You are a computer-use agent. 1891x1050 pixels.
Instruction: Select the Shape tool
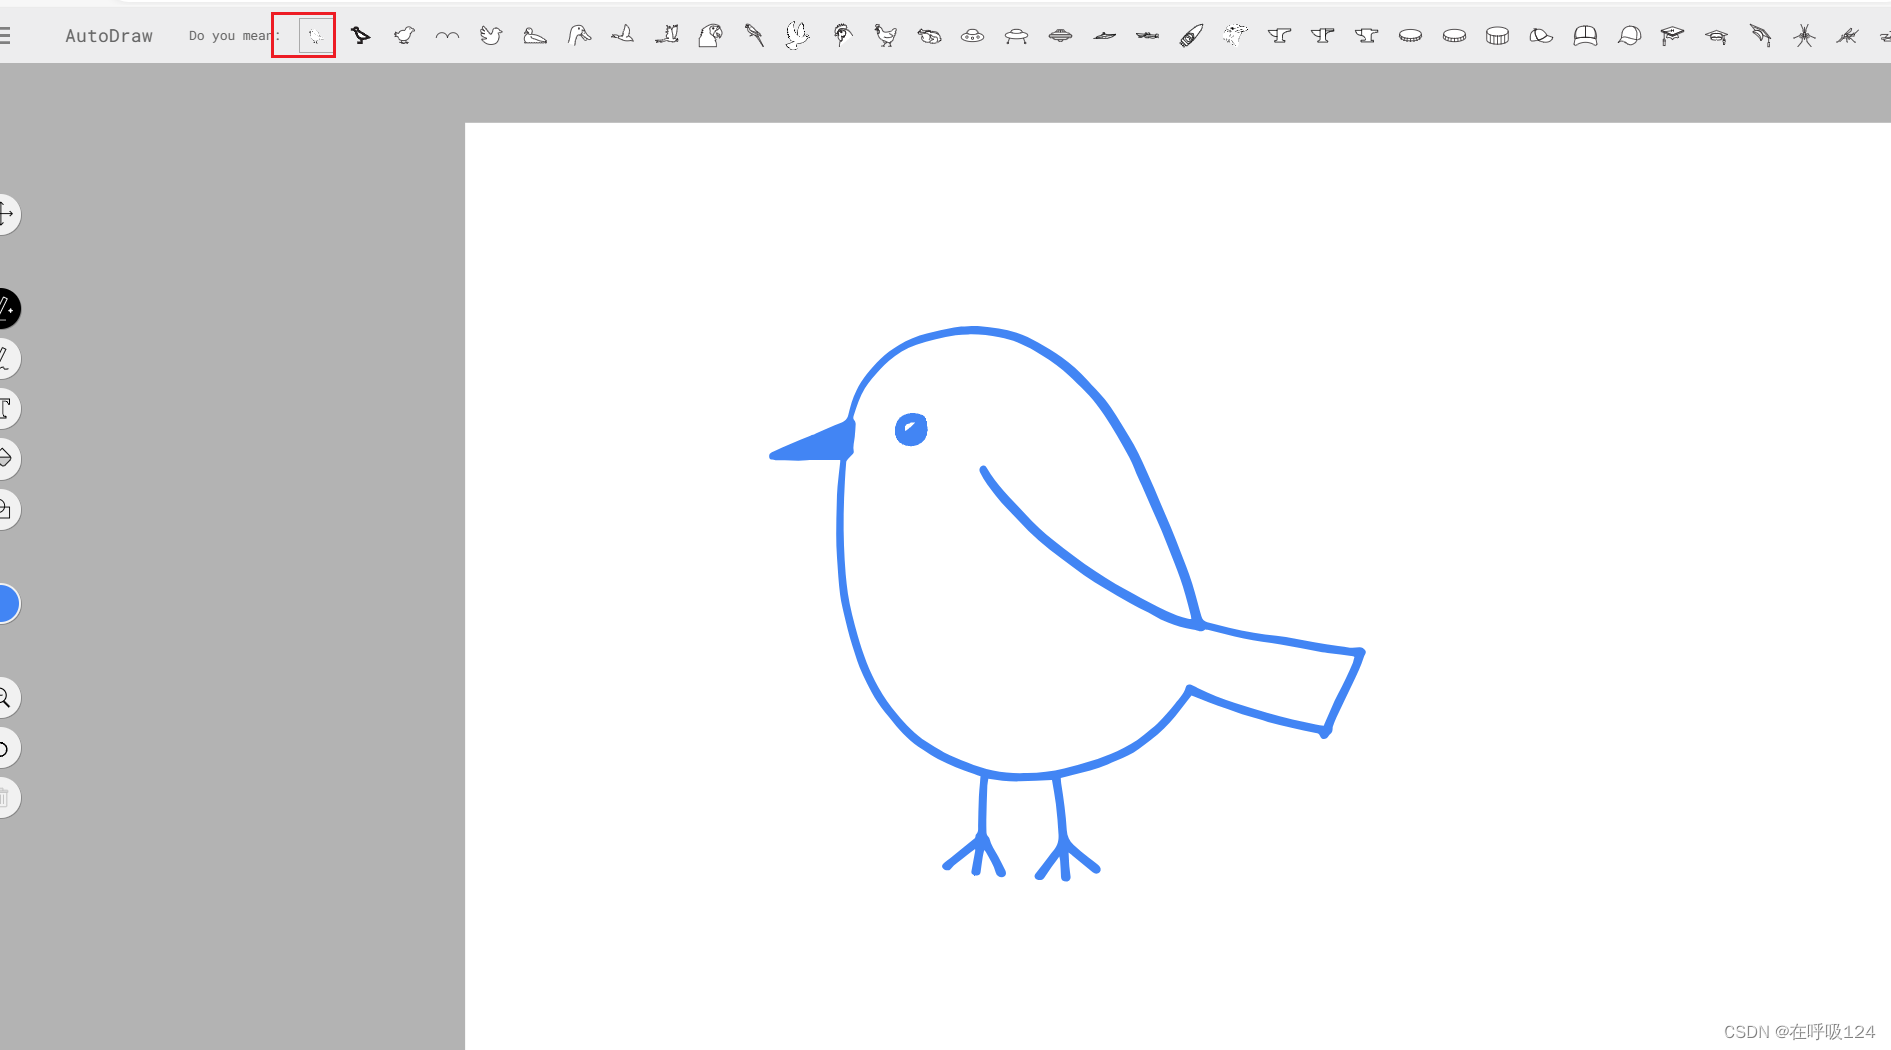(x=6, y=510)
